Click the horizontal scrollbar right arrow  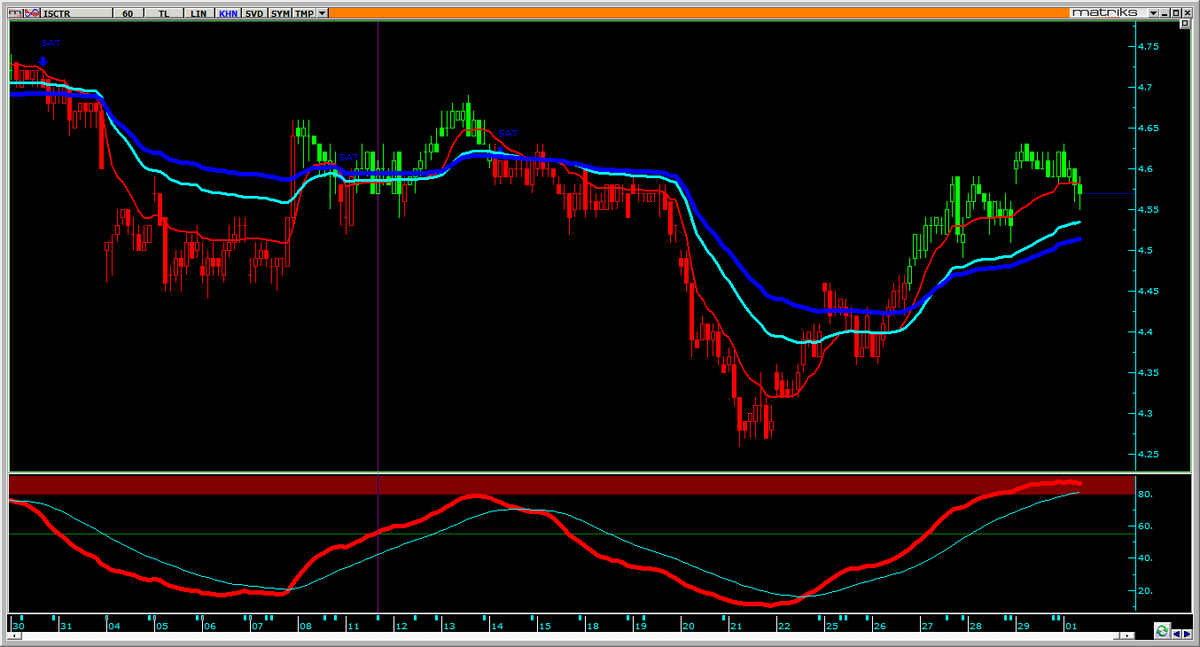pyautogui.click(x=1127, y=636)
